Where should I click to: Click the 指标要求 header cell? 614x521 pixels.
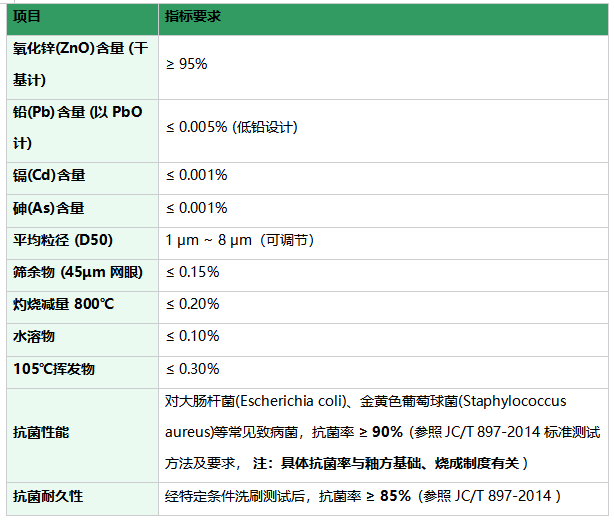click(x=383, y=19)
